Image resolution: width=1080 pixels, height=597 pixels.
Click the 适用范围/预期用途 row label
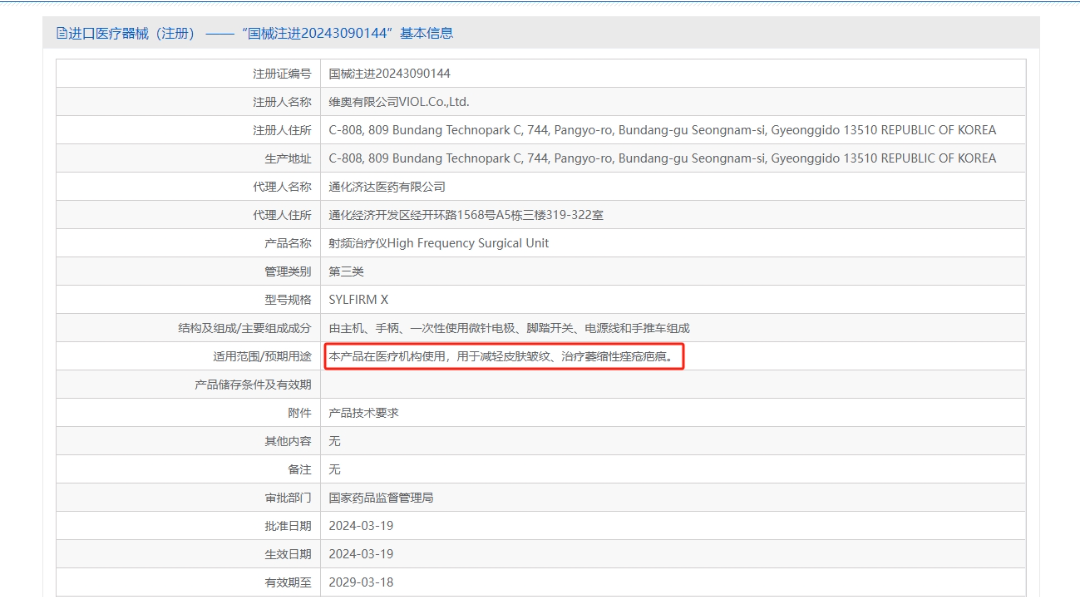(x=264, y=356)
